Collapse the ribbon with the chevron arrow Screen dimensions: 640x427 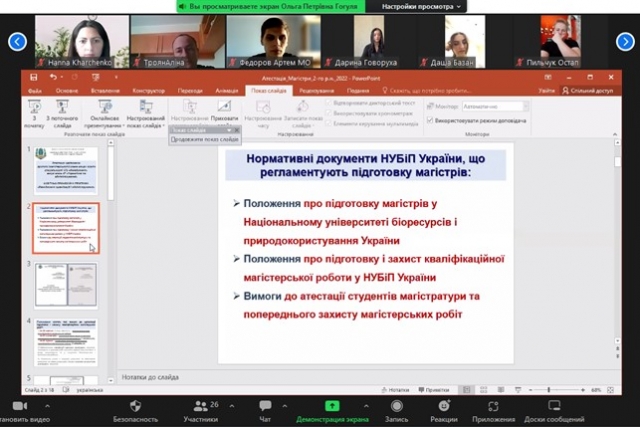tap(615, 134)
